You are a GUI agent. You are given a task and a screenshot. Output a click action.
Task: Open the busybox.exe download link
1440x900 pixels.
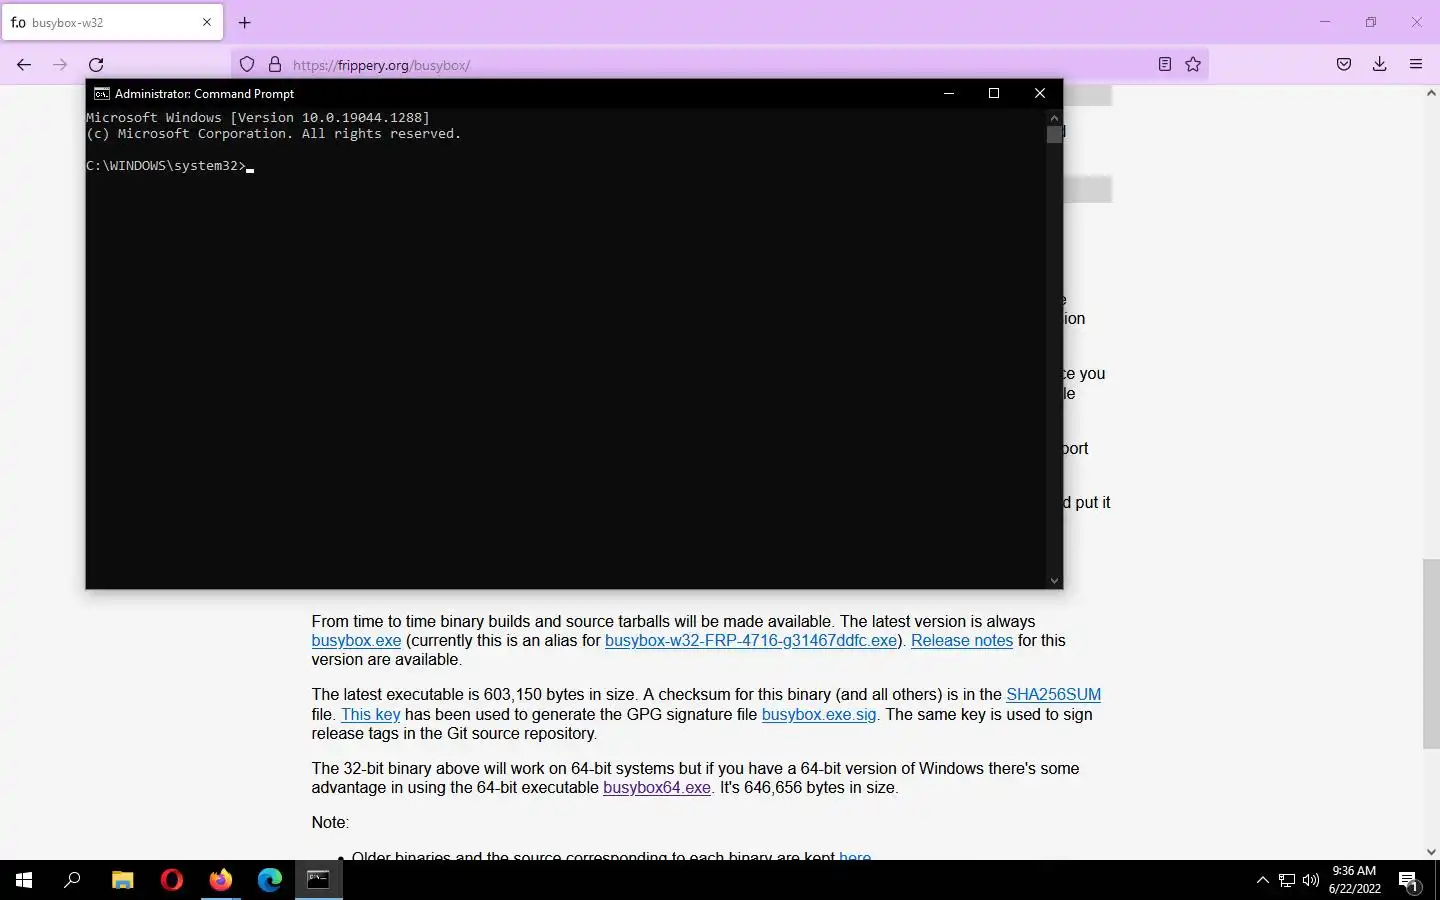(356, 641)
